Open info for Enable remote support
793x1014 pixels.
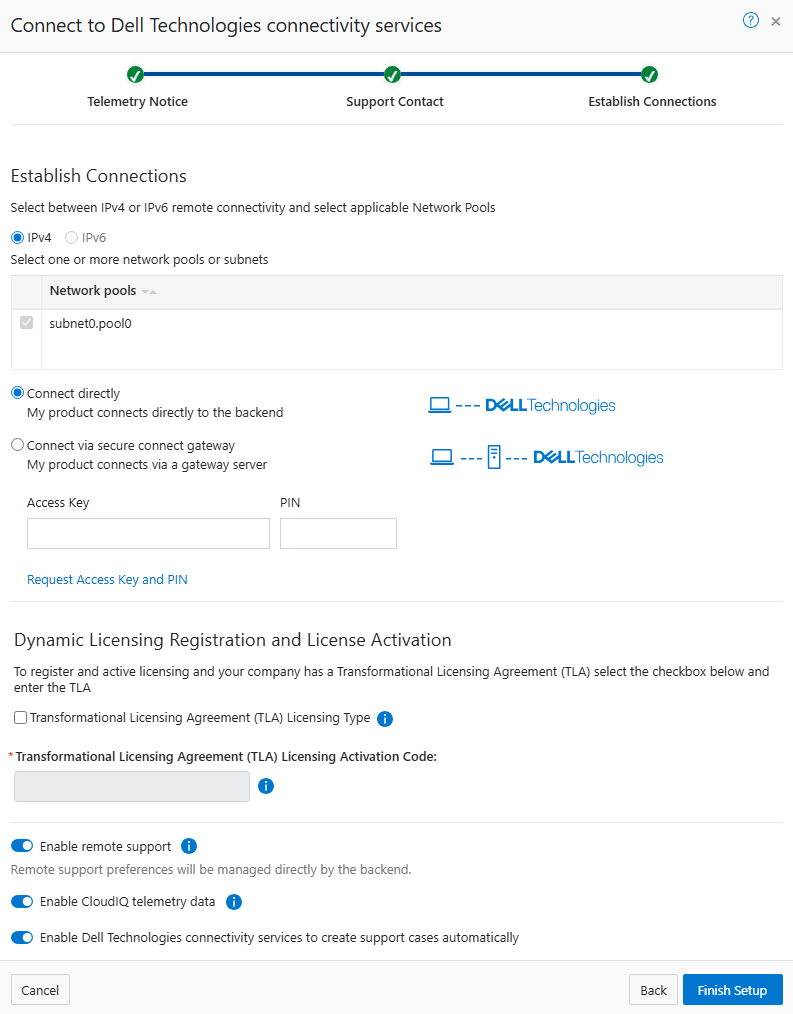[188, 846]
